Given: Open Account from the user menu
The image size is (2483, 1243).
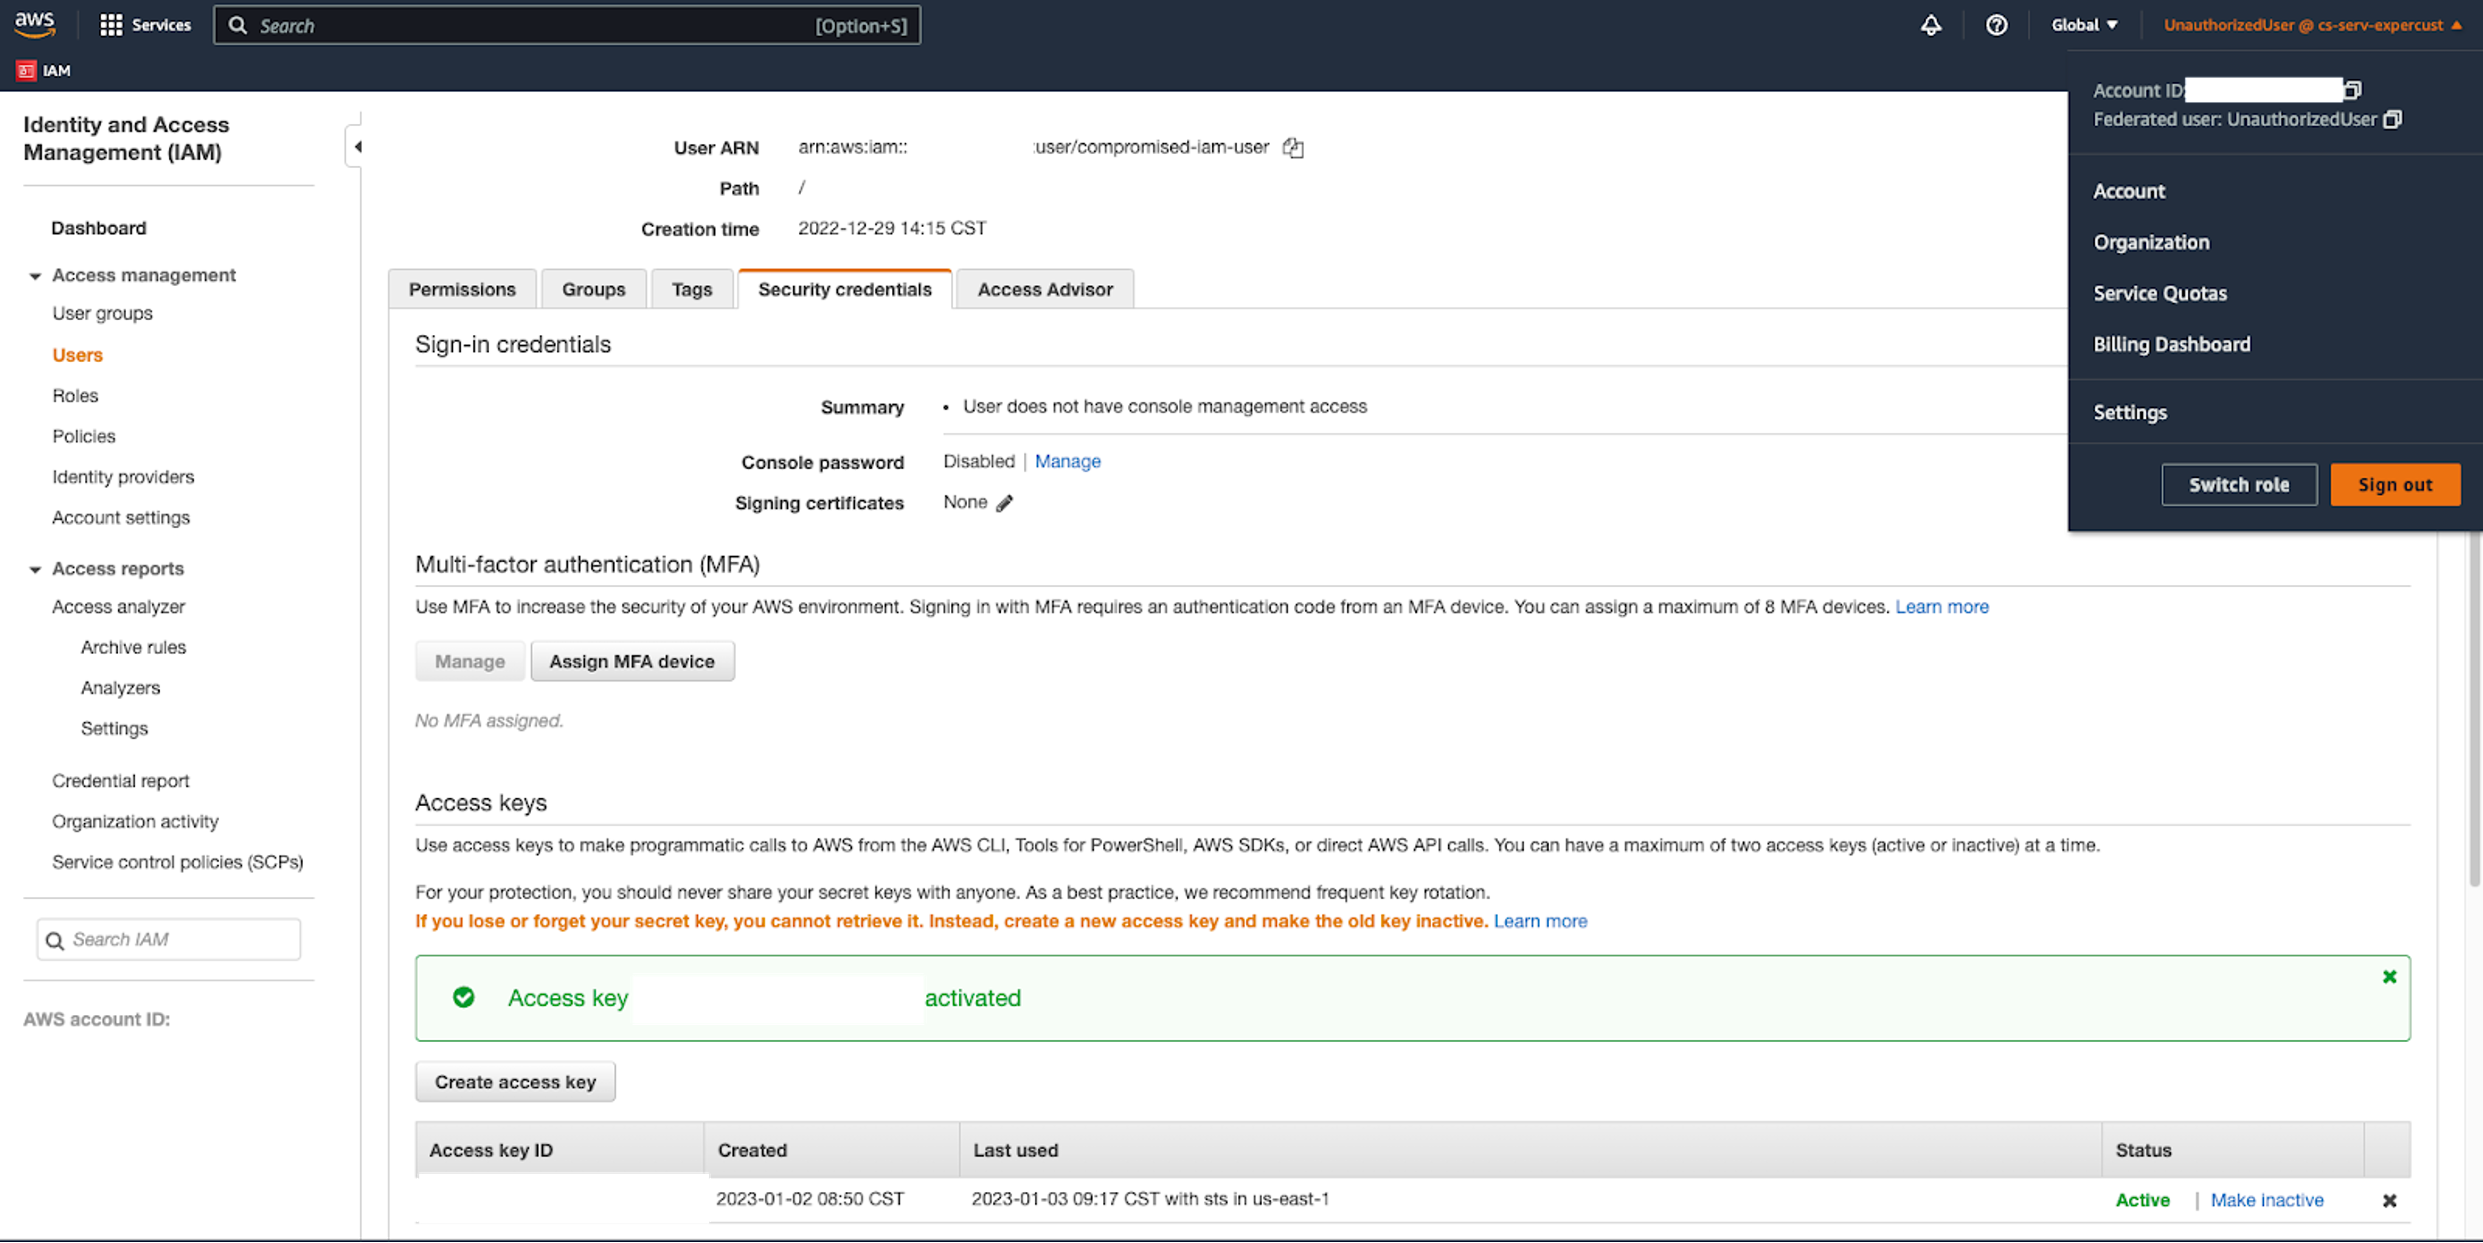Looking at the screenshot, I should pyautogui.click(x=2129, y=191).
